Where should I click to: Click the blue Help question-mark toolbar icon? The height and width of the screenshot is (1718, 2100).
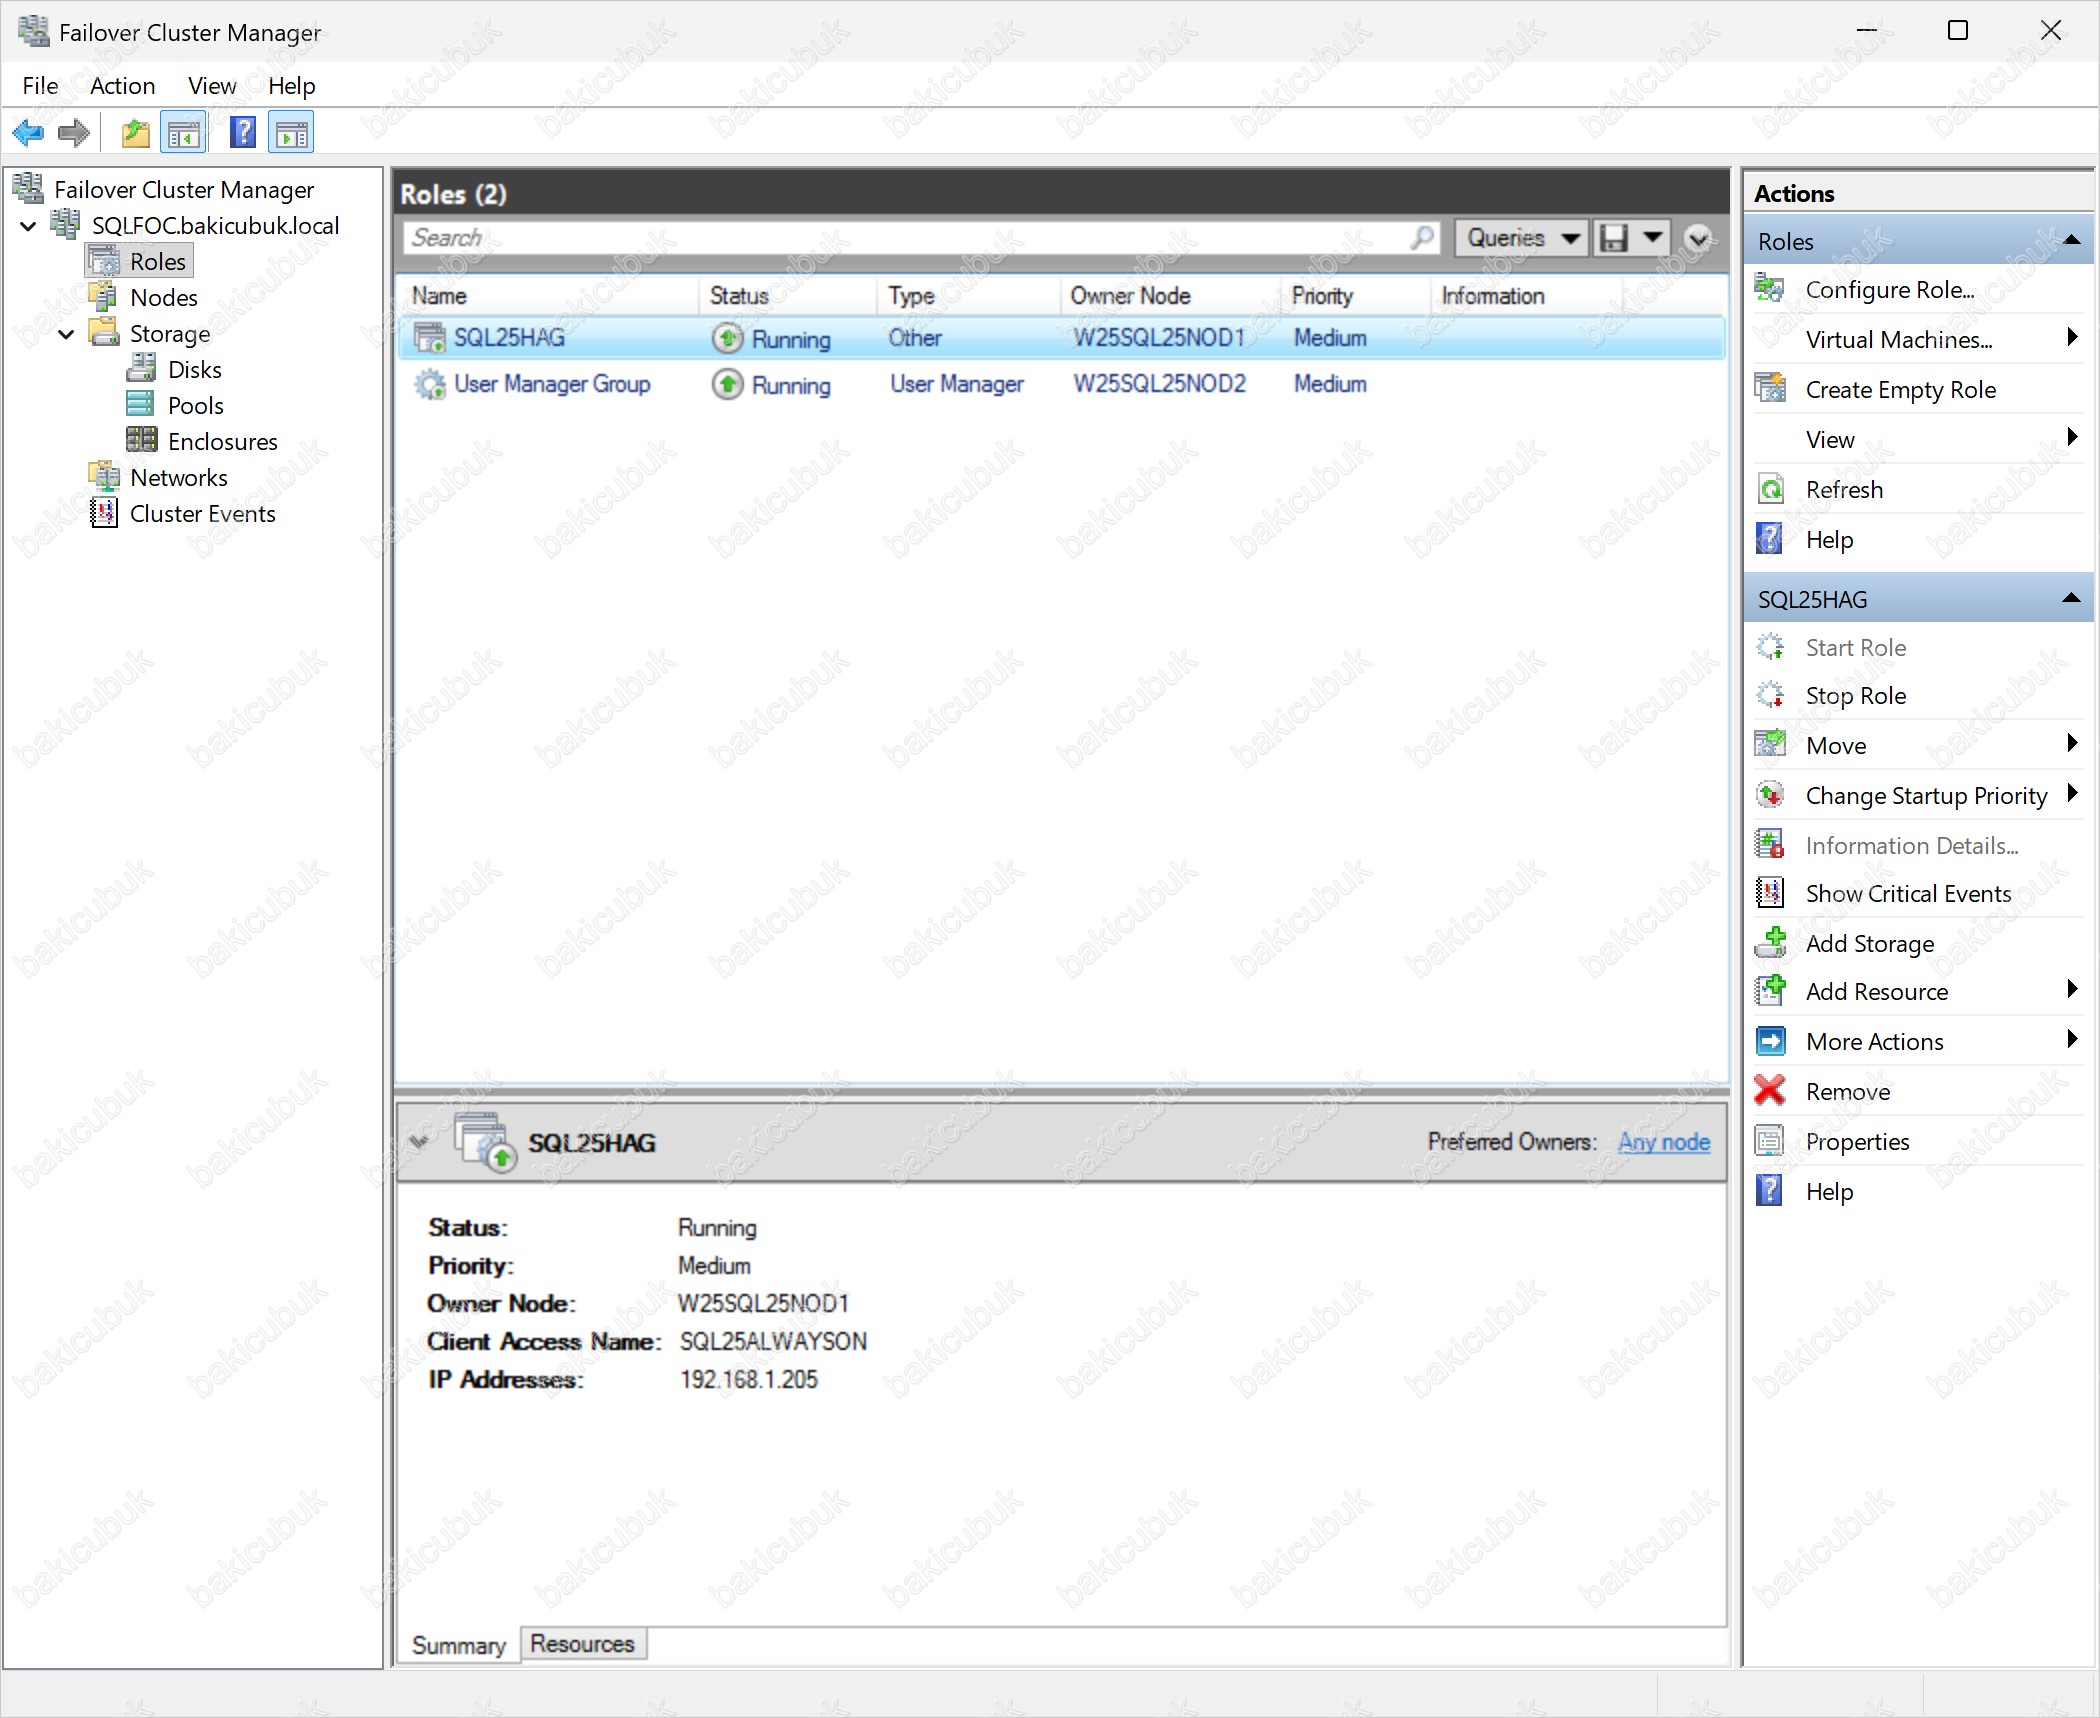[242, 132]
